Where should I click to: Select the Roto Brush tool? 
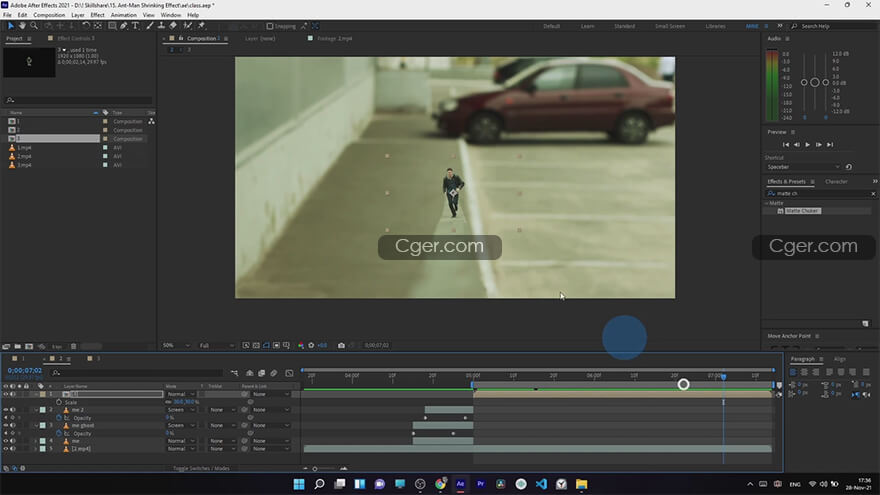point(187,26)
